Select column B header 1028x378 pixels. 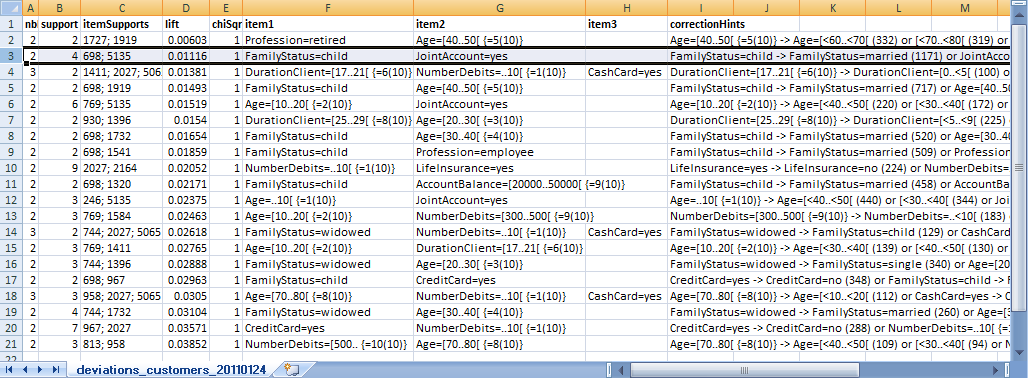coord(60,8)
